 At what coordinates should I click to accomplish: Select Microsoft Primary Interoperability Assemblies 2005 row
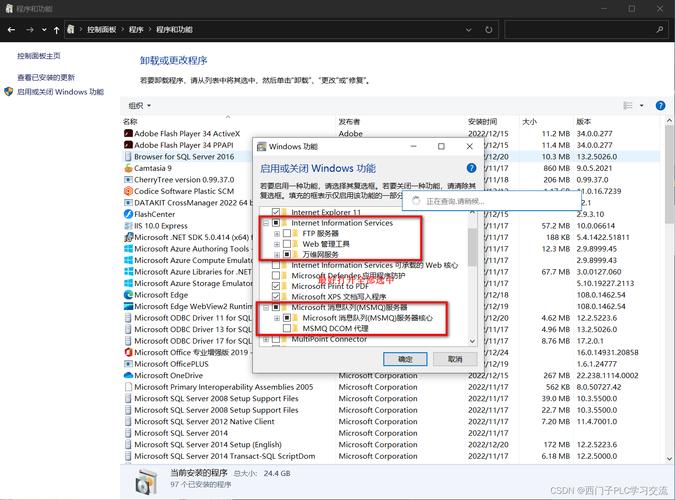pos(392,387)
